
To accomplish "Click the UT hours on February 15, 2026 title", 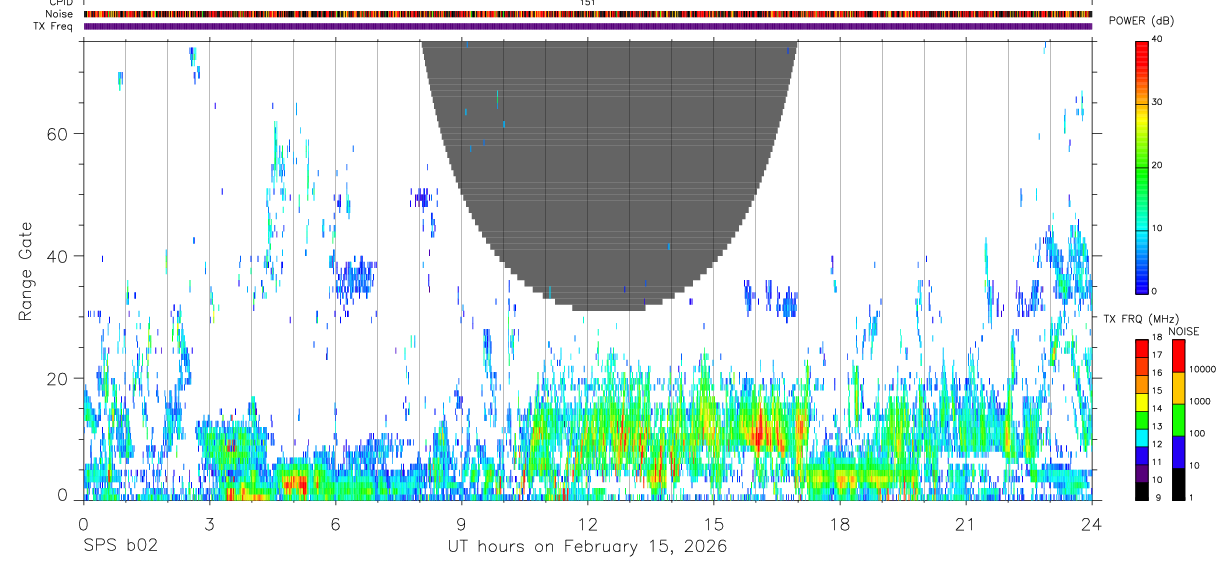I will pos(587,547).
